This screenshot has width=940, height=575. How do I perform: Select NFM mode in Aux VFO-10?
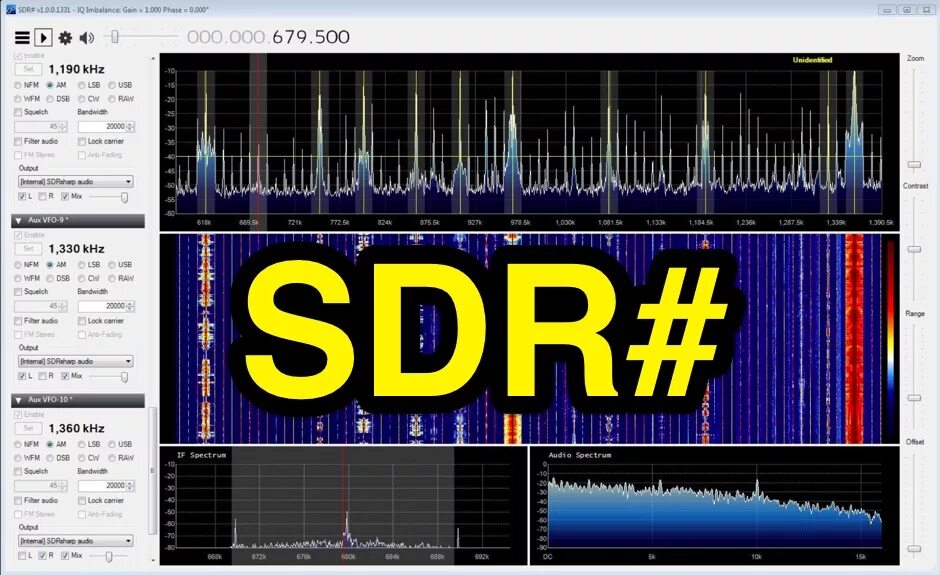pos(18,445)
